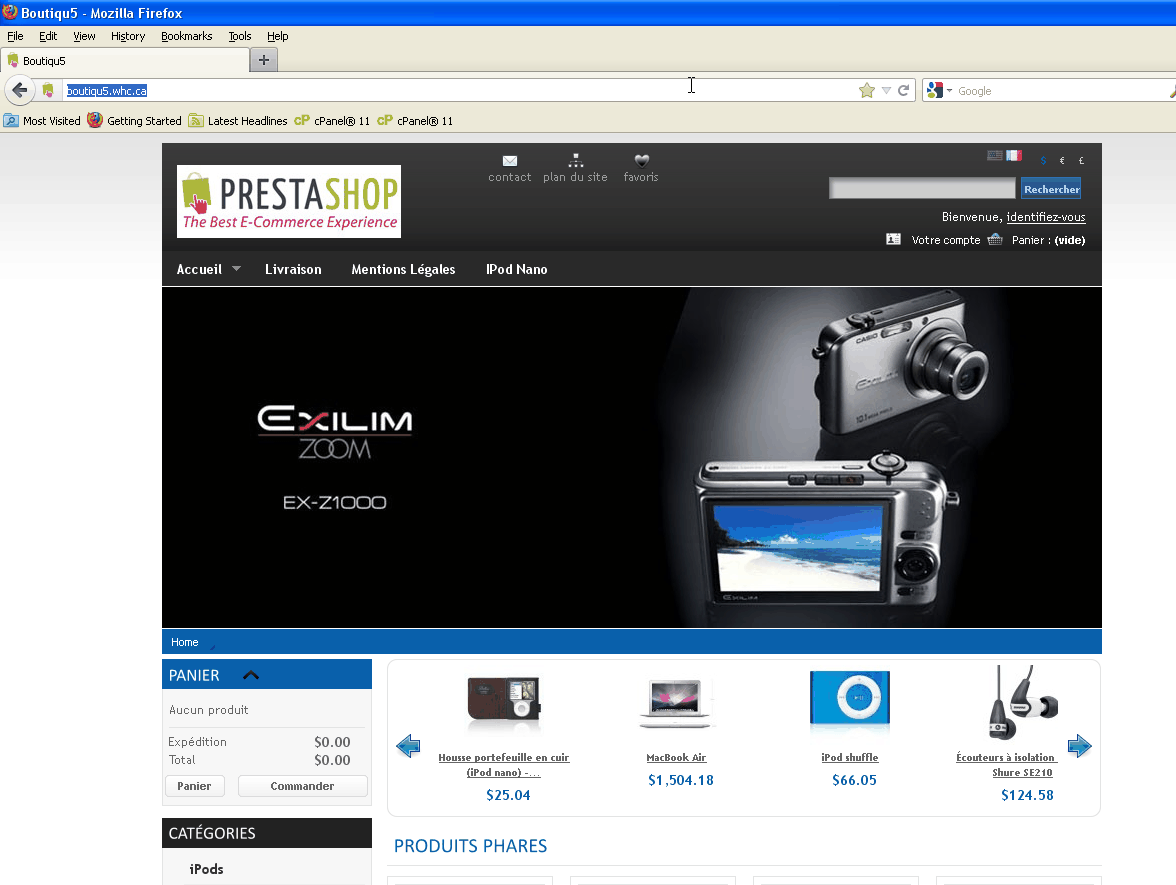Click the shopping basket icon

[x=995, y=239]
